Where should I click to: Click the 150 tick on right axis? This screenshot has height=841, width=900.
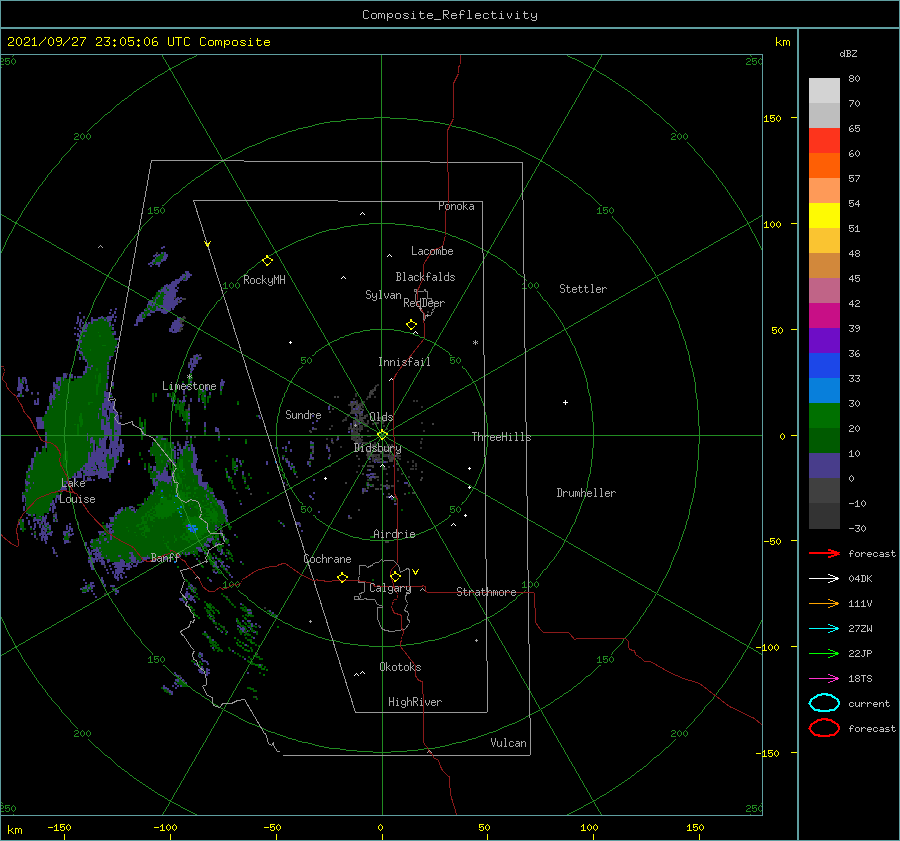(773, 118)
